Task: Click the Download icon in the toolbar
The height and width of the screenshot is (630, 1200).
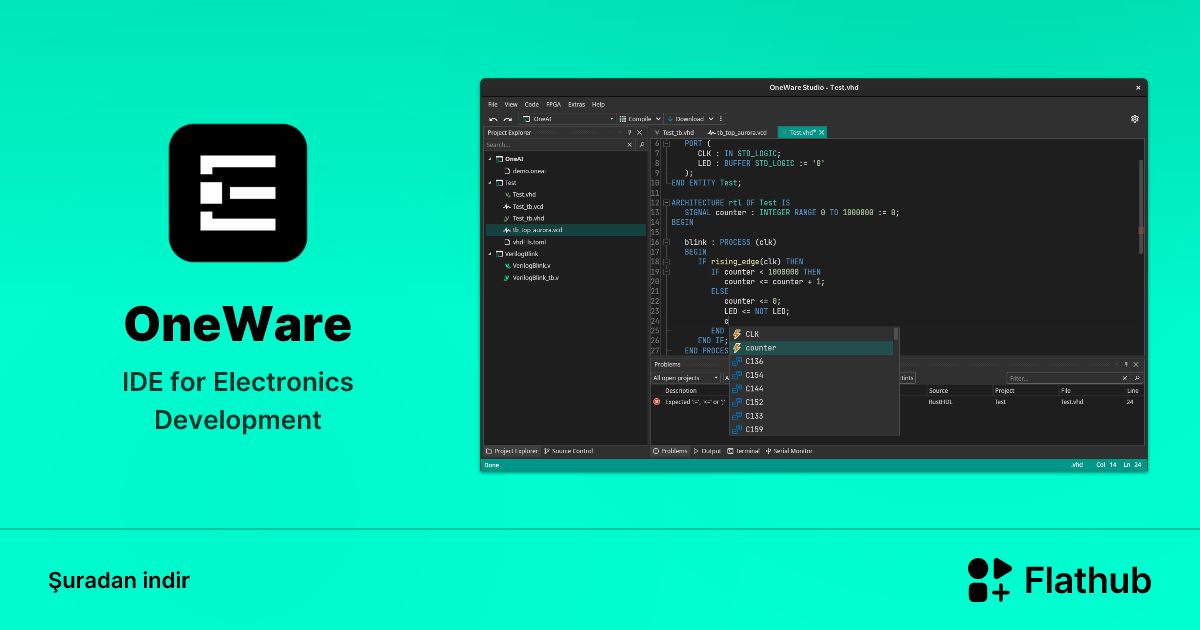Action: [670, 119]
